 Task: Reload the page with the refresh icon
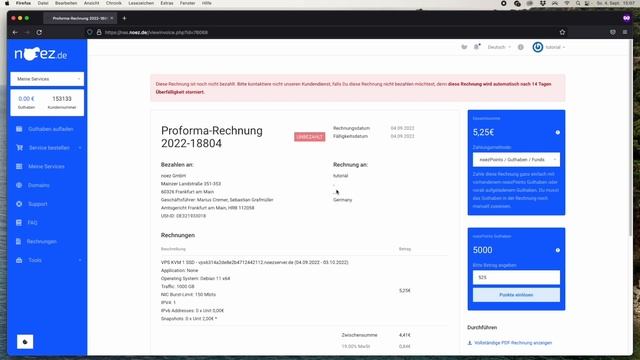[x=39, y=32]
